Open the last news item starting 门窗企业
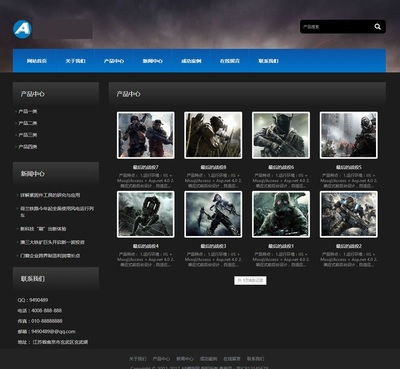This screenshot has height=369, width=400. 50,256
